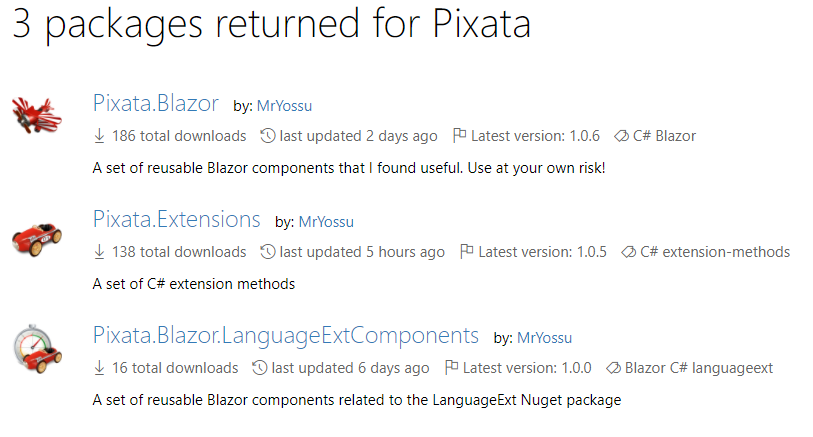
Task: Click the clock icon beside last updated 5 hours ago
Action: tap(268, 252)
